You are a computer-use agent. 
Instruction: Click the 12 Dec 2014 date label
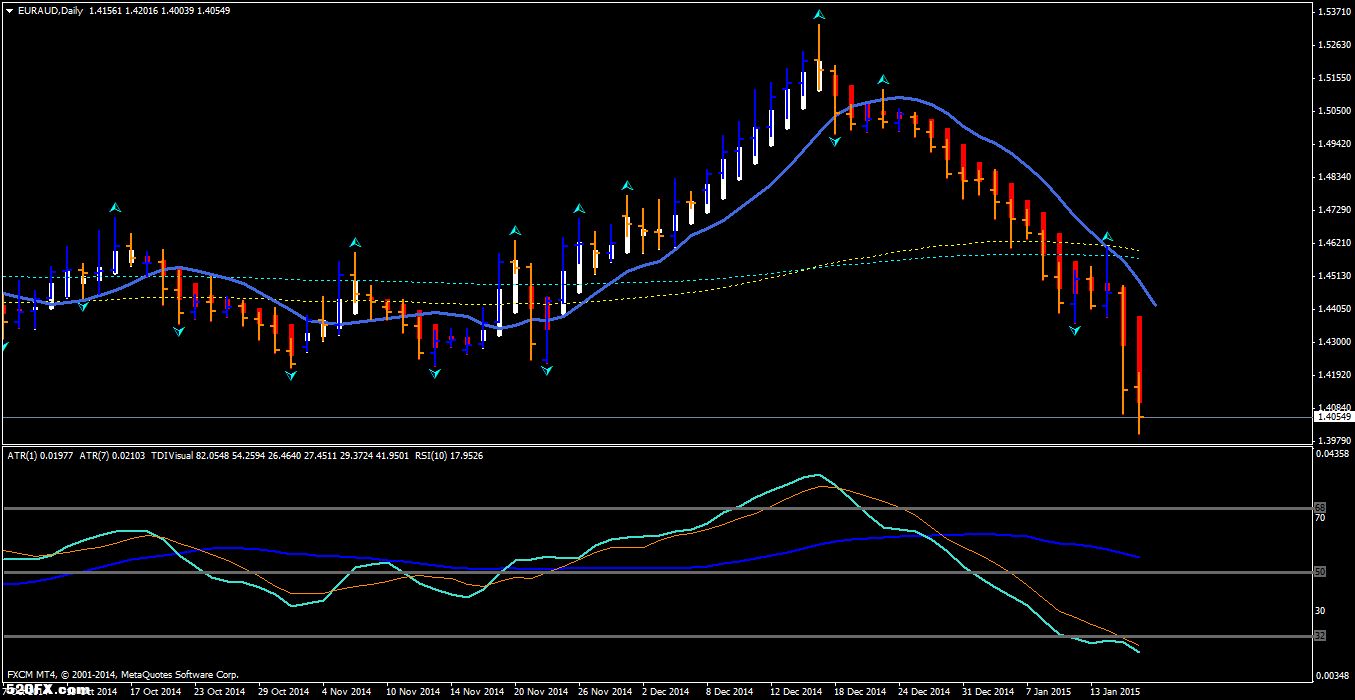(x=796, y=691)
